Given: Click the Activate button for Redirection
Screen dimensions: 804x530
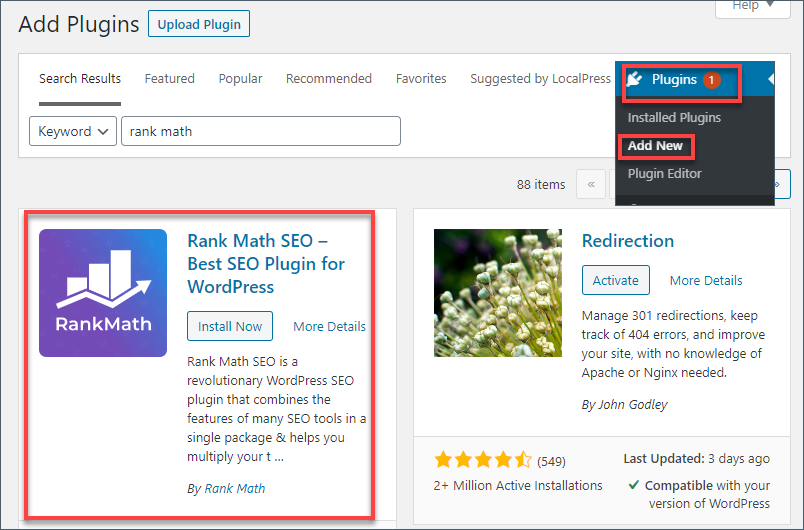Looking at the screenshot, I should (x=616, y=280).
